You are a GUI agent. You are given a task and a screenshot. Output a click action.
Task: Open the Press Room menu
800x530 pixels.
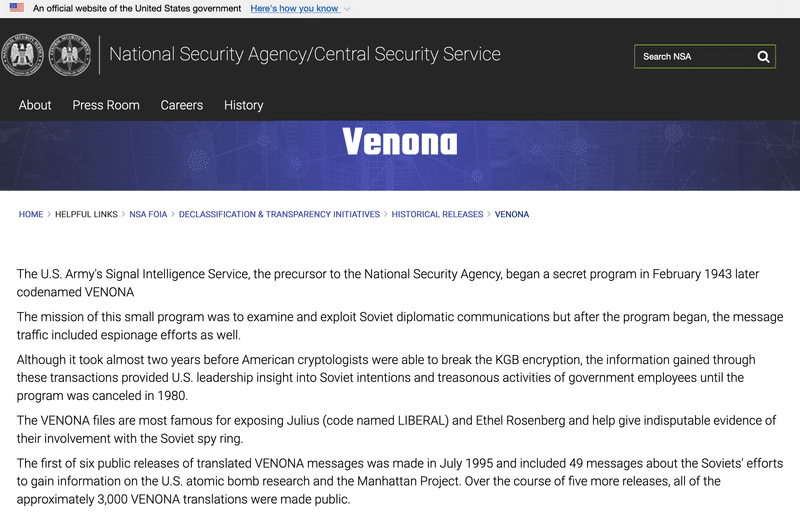106,105
